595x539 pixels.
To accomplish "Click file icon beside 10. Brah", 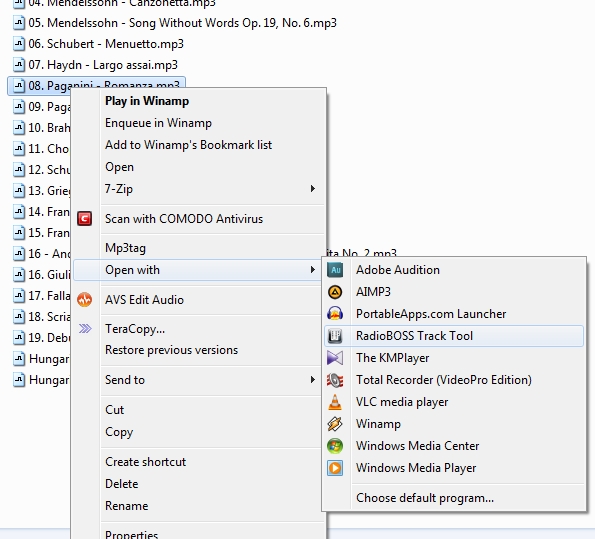I will coord(19,128).
